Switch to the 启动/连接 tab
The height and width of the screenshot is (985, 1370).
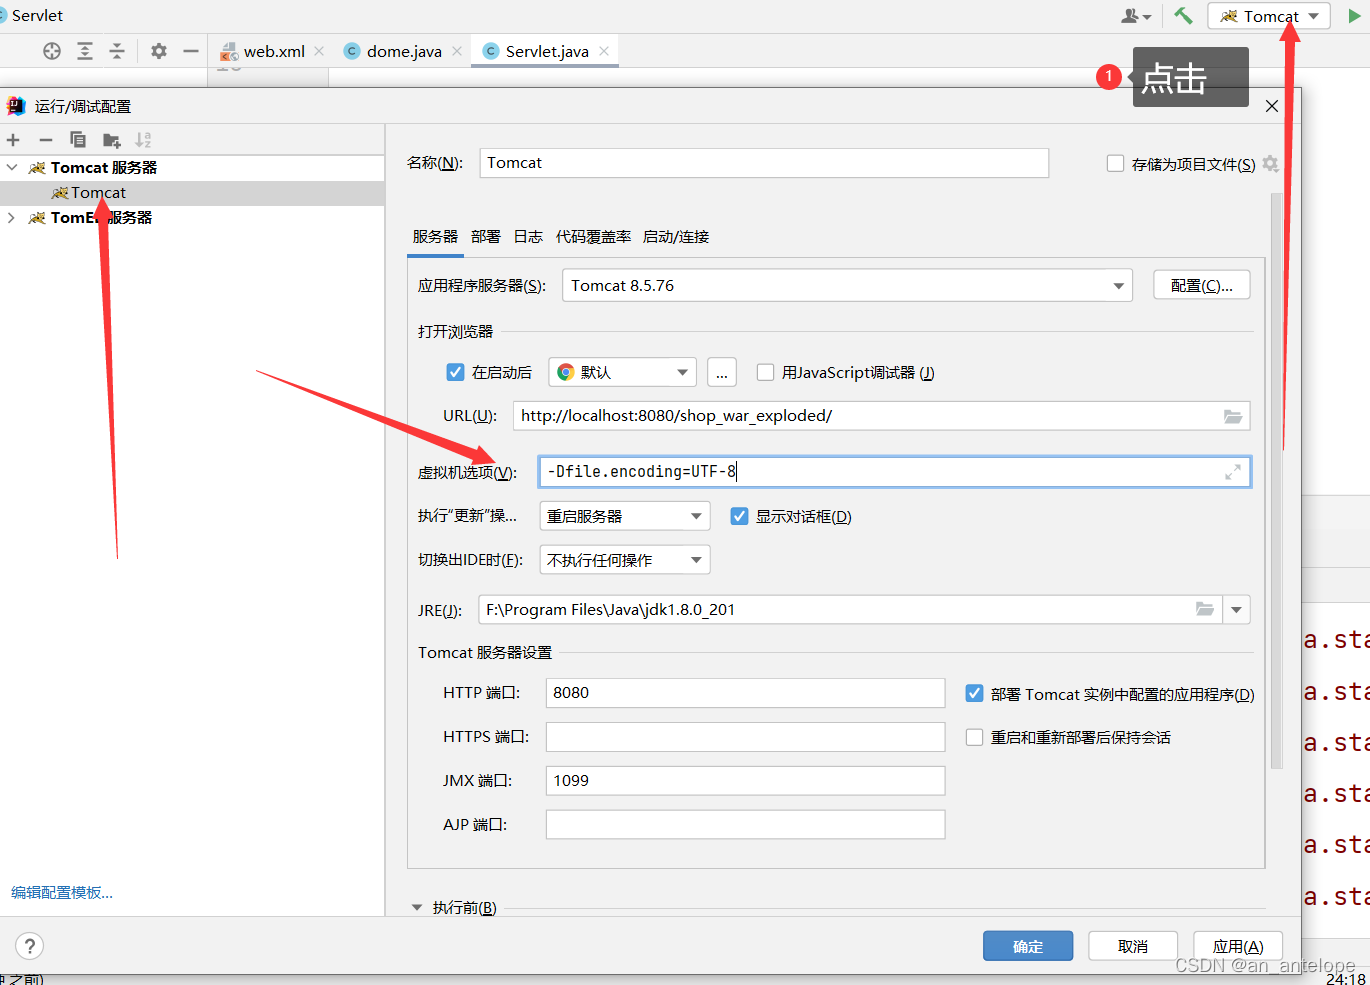[676, 237]
